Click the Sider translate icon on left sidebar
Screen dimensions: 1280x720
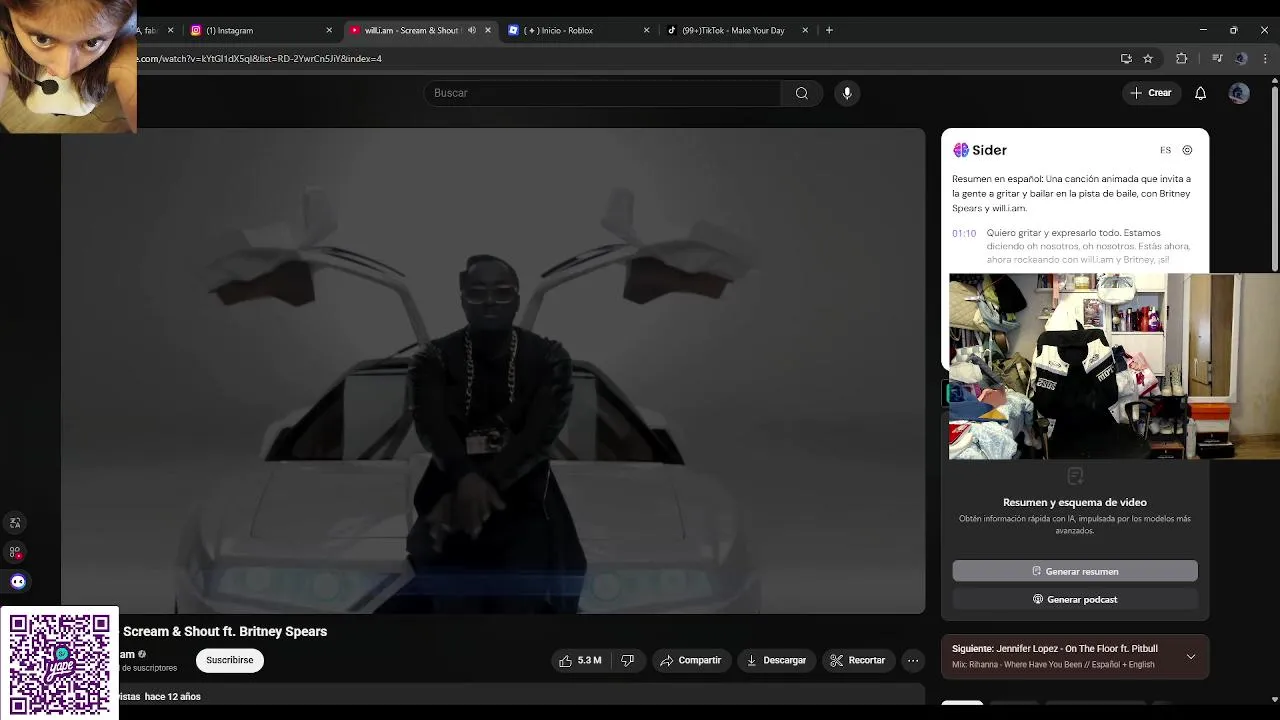pos(15,523)
